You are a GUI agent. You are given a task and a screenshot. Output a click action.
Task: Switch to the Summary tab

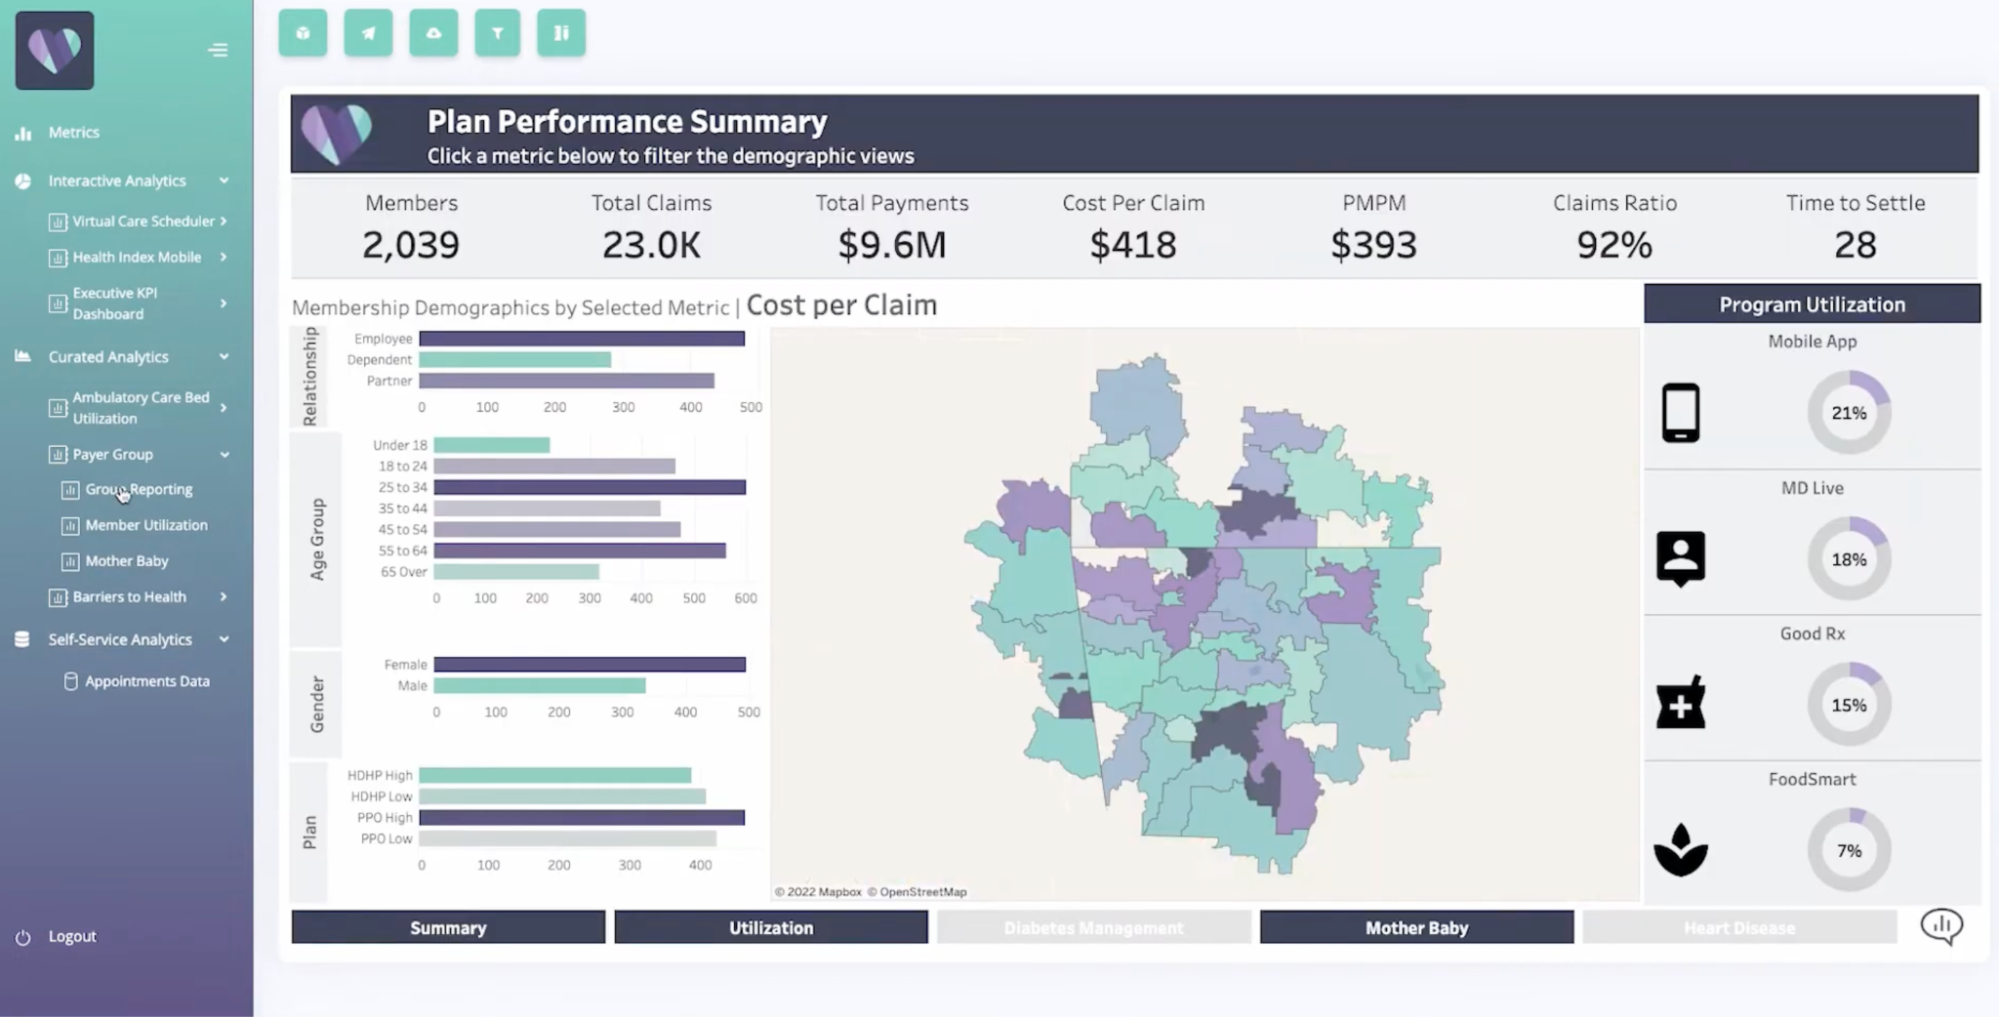tap(448, 927)
